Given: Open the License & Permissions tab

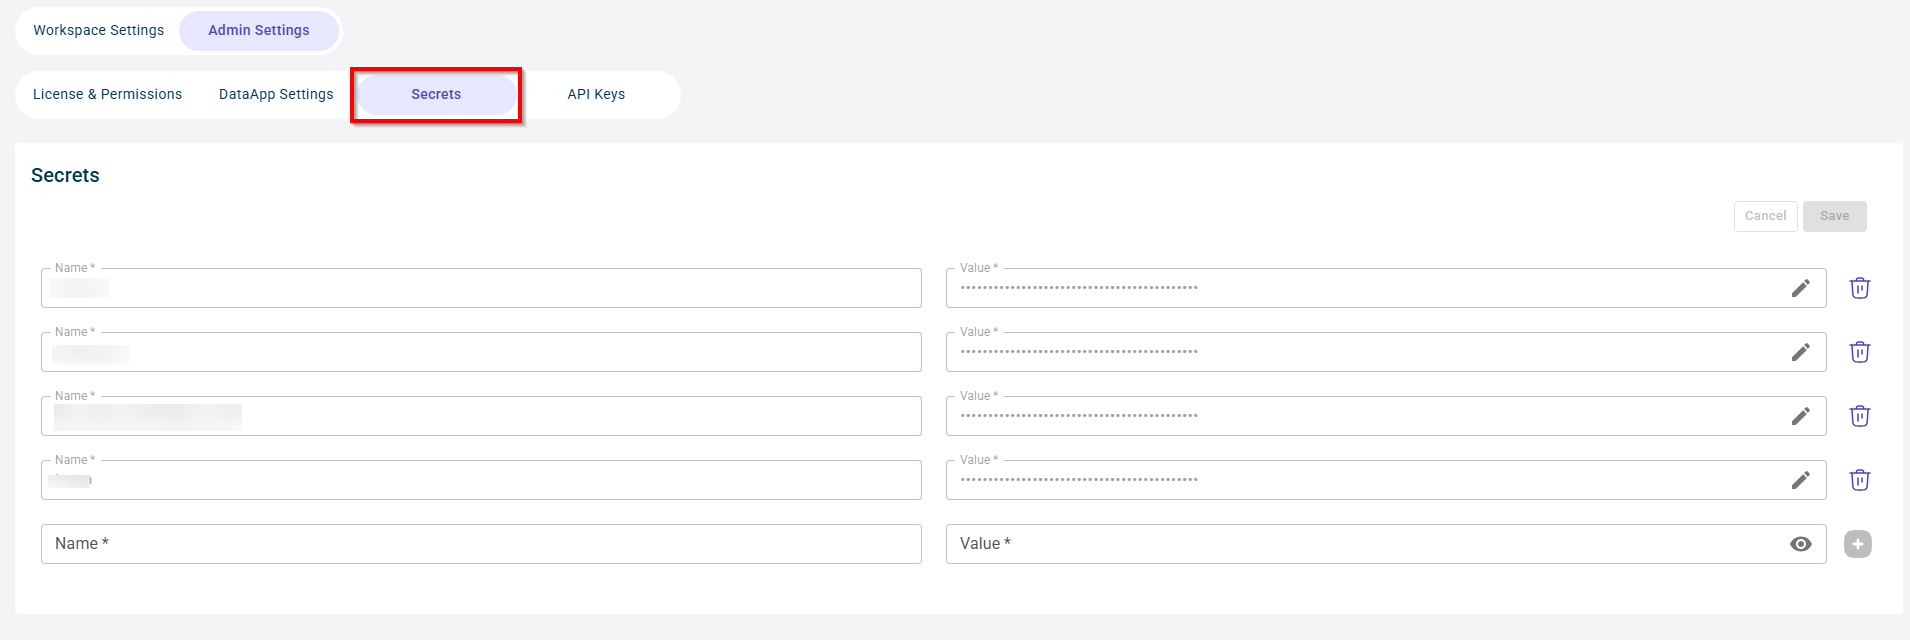Looking at the screenshot, I should (107, 94).
